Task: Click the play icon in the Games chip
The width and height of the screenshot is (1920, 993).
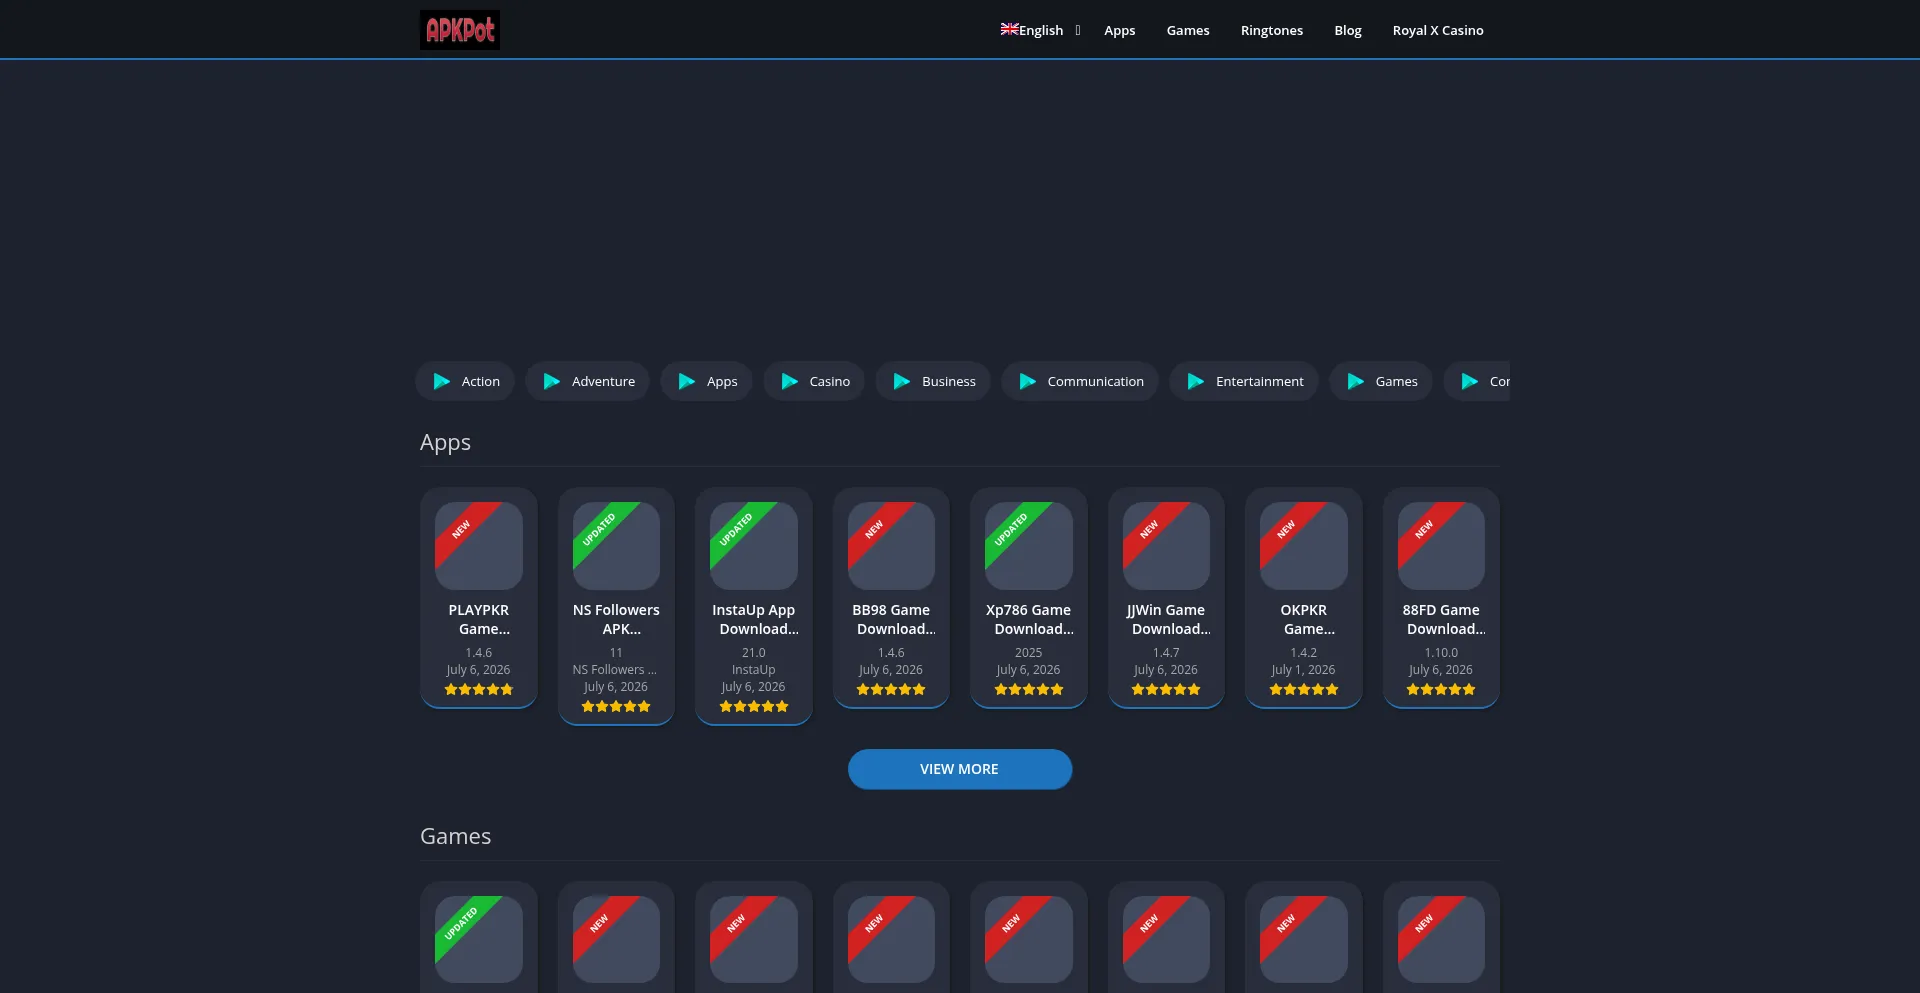Action: coord(1356,381)
